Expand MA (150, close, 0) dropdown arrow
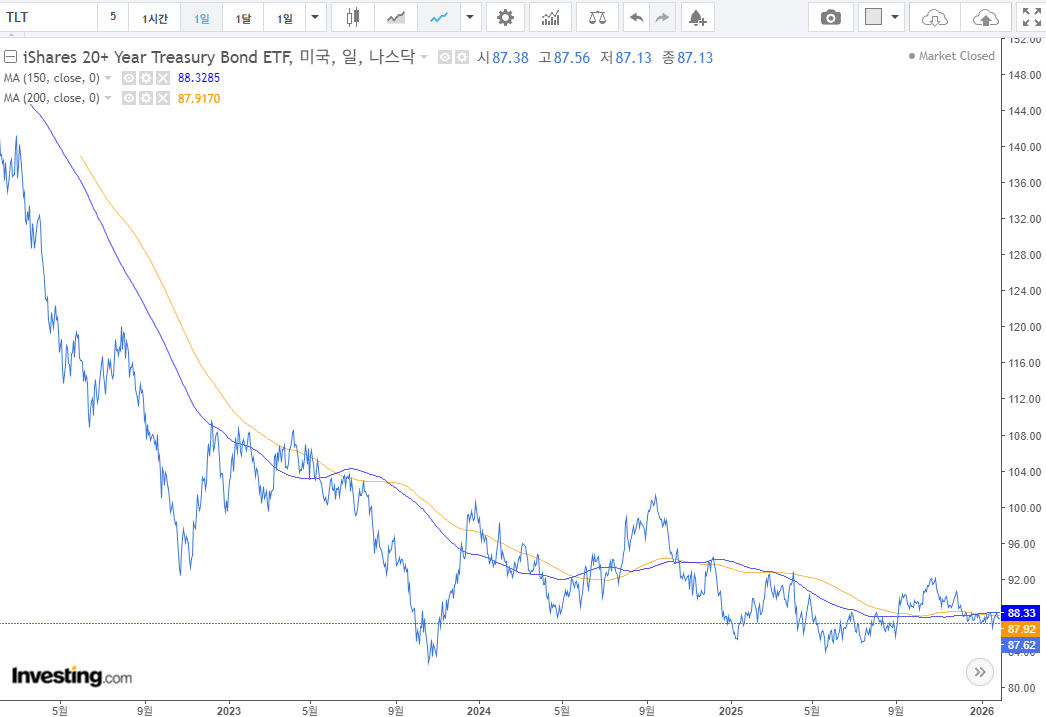The width and height of the screenshot is (1046, 717). [108, 78]
